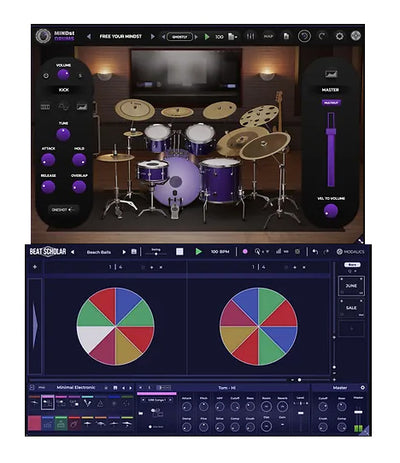Click the 100 BPM tempo field
This screenshot has width=400, height=463.
pyautogui.click(x=220, y=252)
